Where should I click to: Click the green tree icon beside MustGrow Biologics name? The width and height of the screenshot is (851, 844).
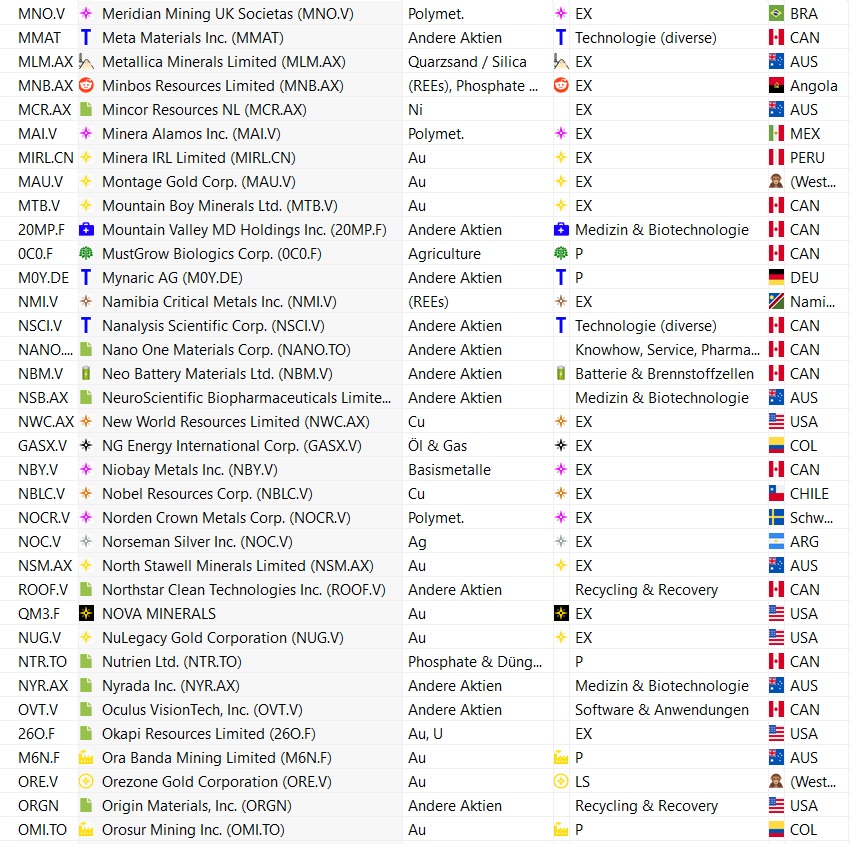[86, 253]
